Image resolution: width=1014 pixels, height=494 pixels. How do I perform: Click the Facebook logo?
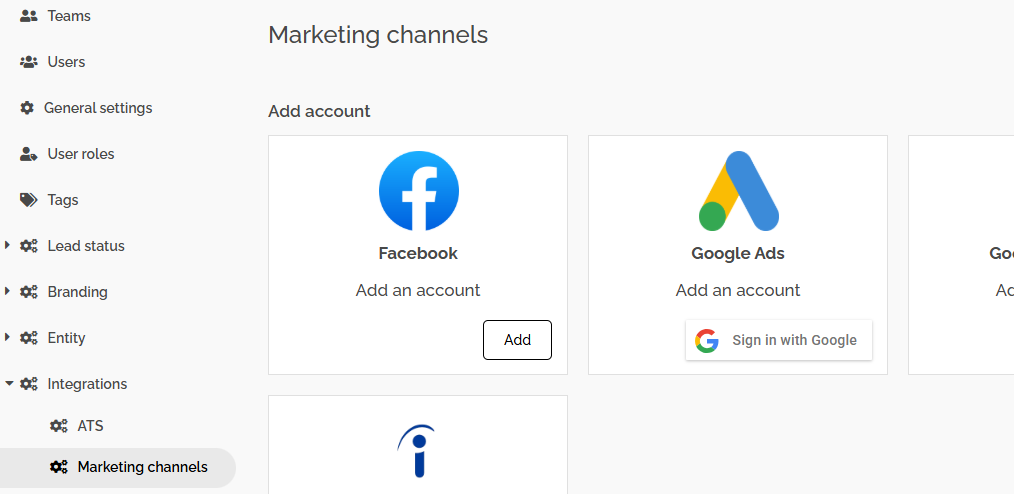click(418, 191)
